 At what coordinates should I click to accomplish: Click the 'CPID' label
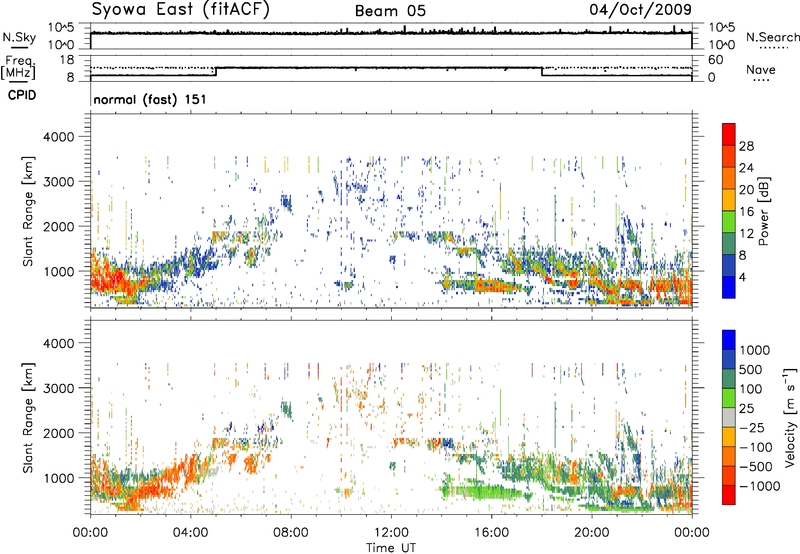click(x=22, y=95)
